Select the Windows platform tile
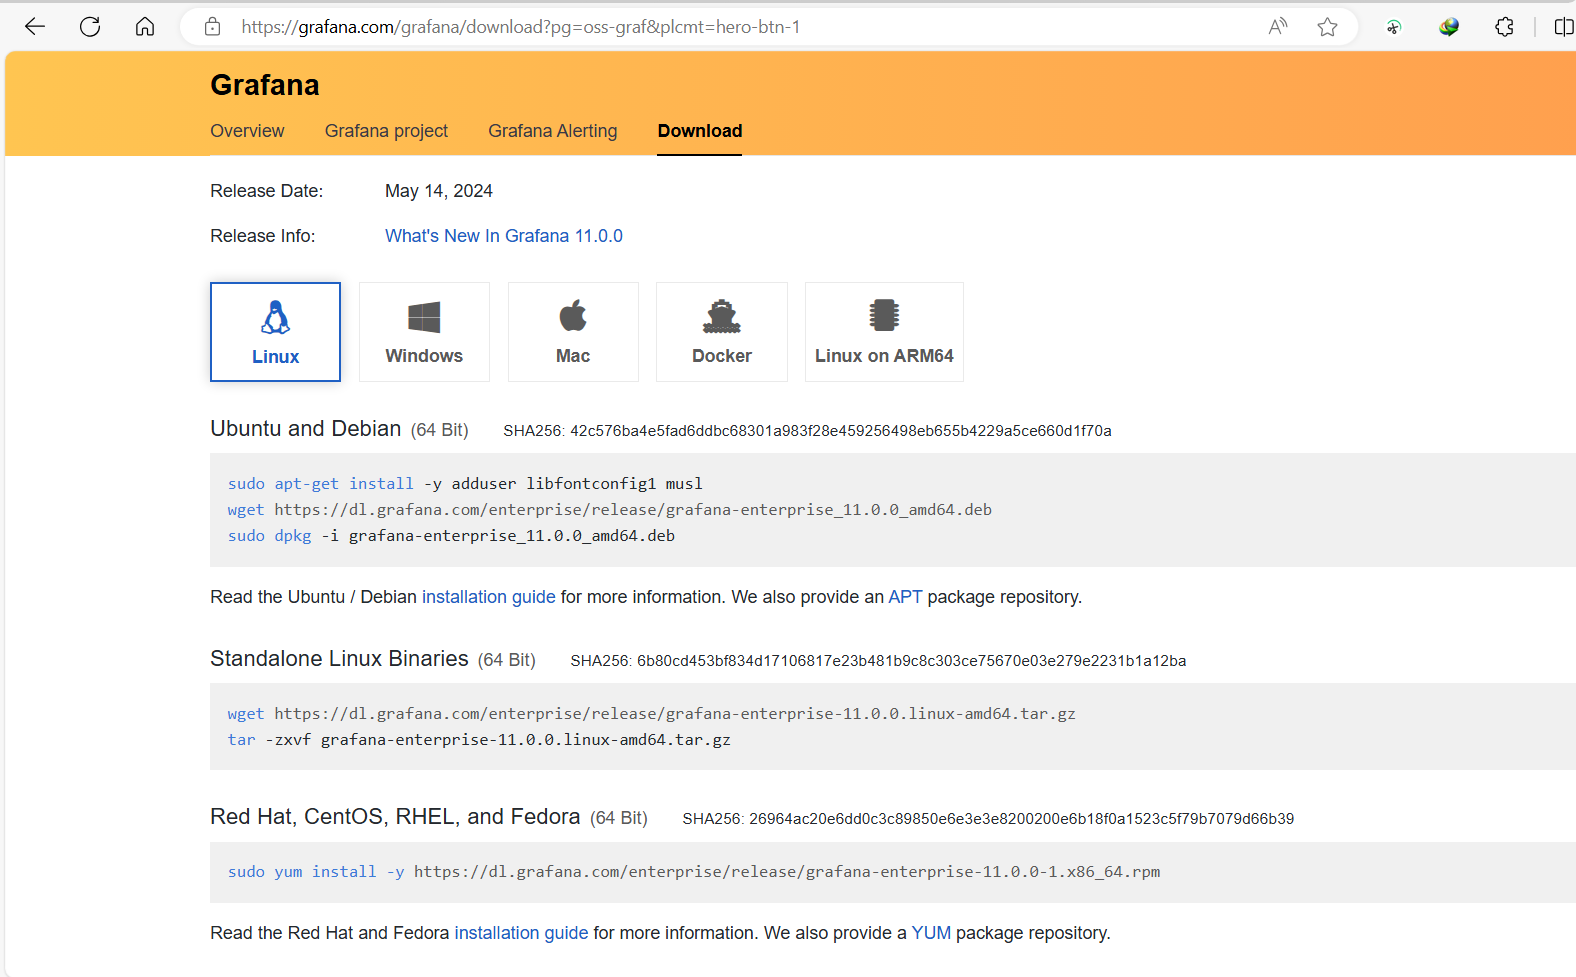 pos(424,332)
